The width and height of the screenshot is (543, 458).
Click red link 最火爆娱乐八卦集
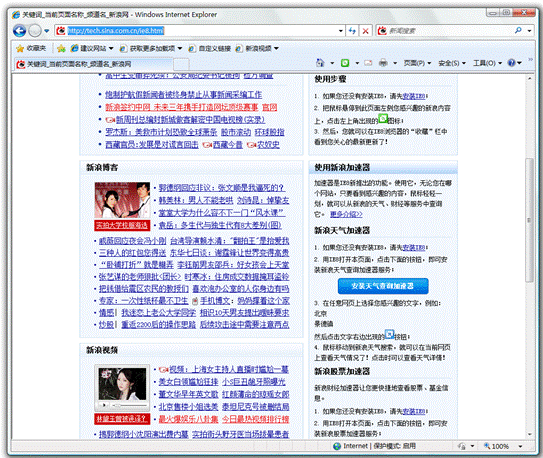[188, 420]
